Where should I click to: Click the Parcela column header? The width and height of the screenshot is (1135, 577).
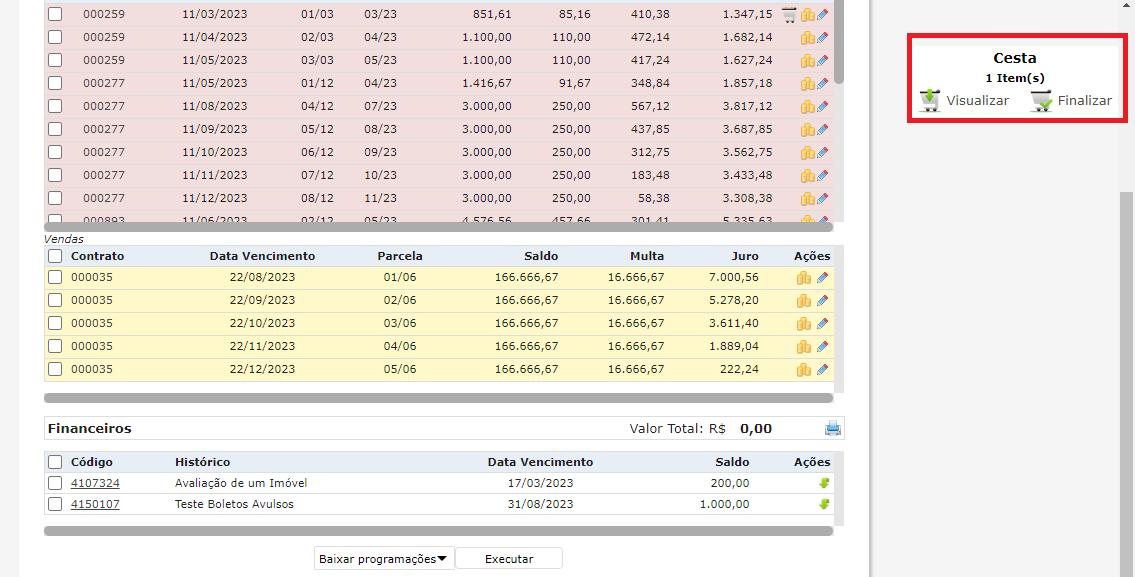[x=400, y=256]
